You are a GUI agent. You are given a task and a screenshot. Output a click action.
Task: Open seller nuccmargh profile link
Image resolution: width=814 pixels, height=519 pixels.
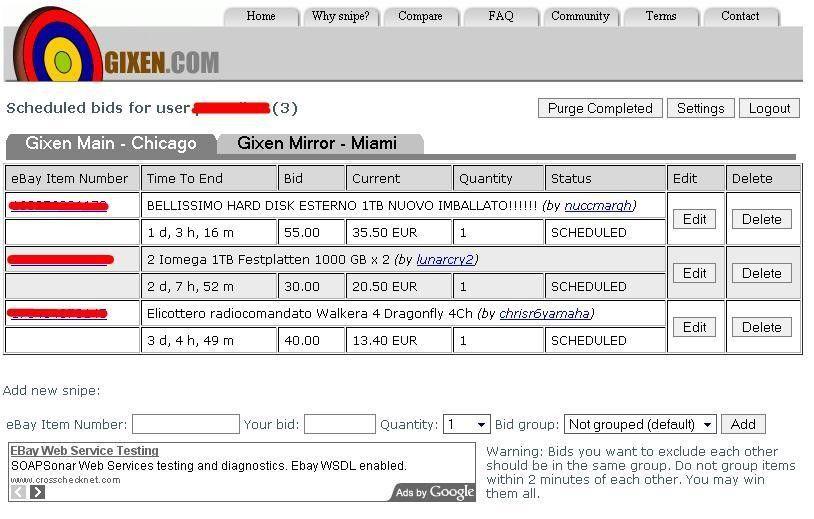(x=598, y=206)
